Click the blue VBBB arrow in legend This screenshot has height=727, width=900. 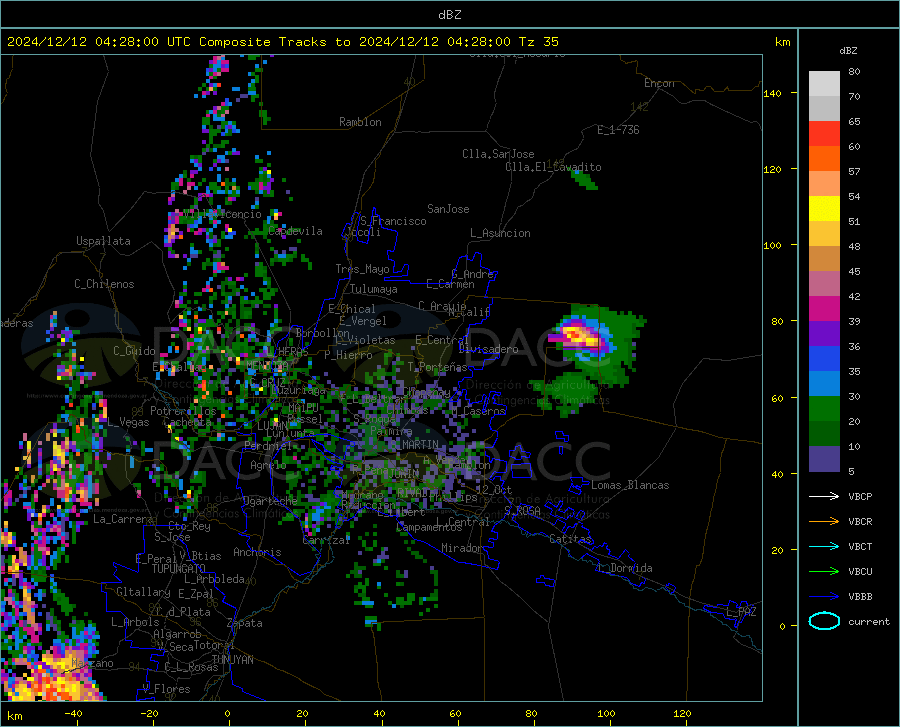tap(824, 596)
